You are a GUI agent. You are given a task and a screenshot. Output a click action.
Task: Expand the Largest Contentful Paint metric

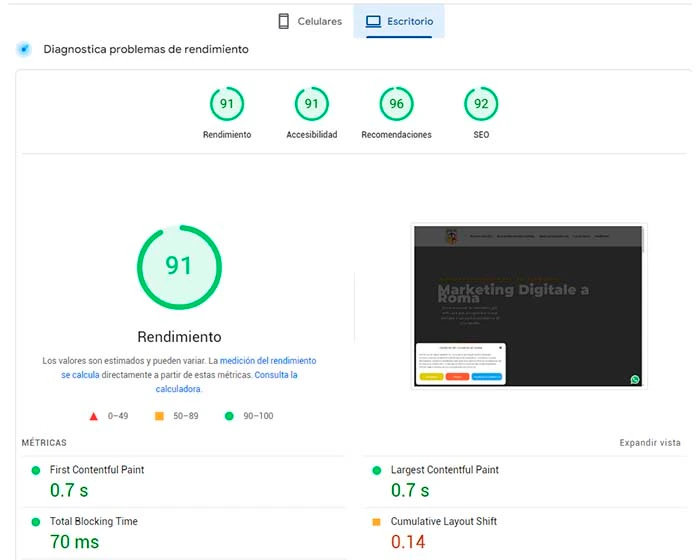click(444, 470)
